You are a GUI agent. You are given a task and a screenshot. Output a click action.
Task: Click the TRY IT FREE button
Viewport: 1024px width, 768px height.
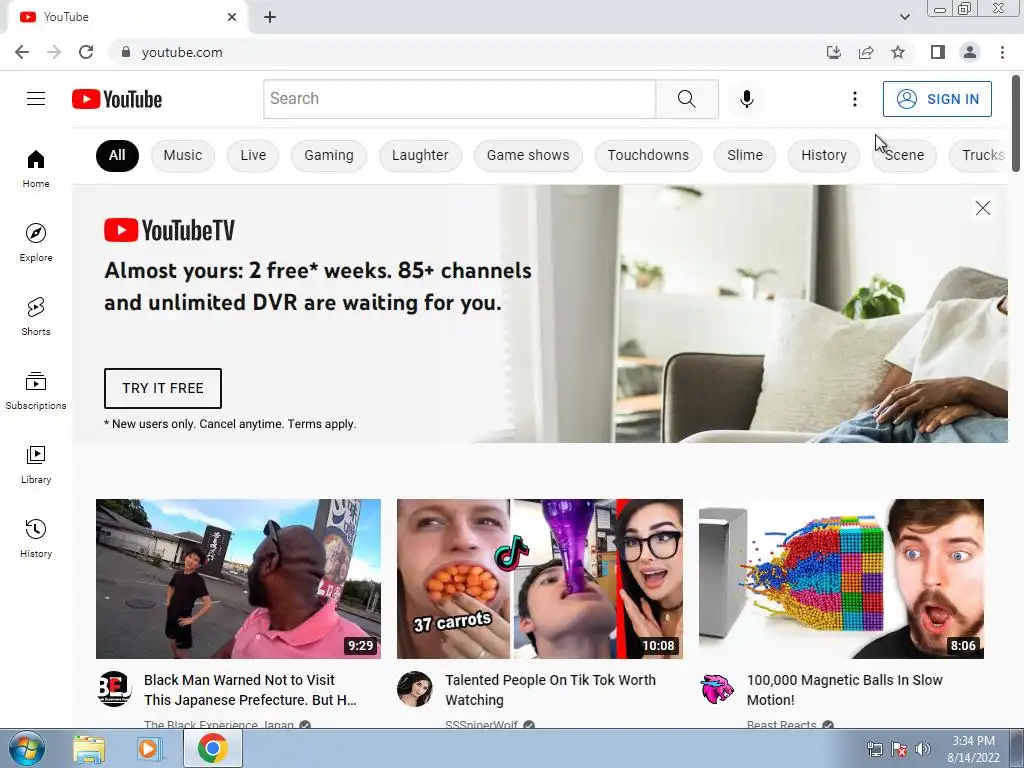(163, 388)
